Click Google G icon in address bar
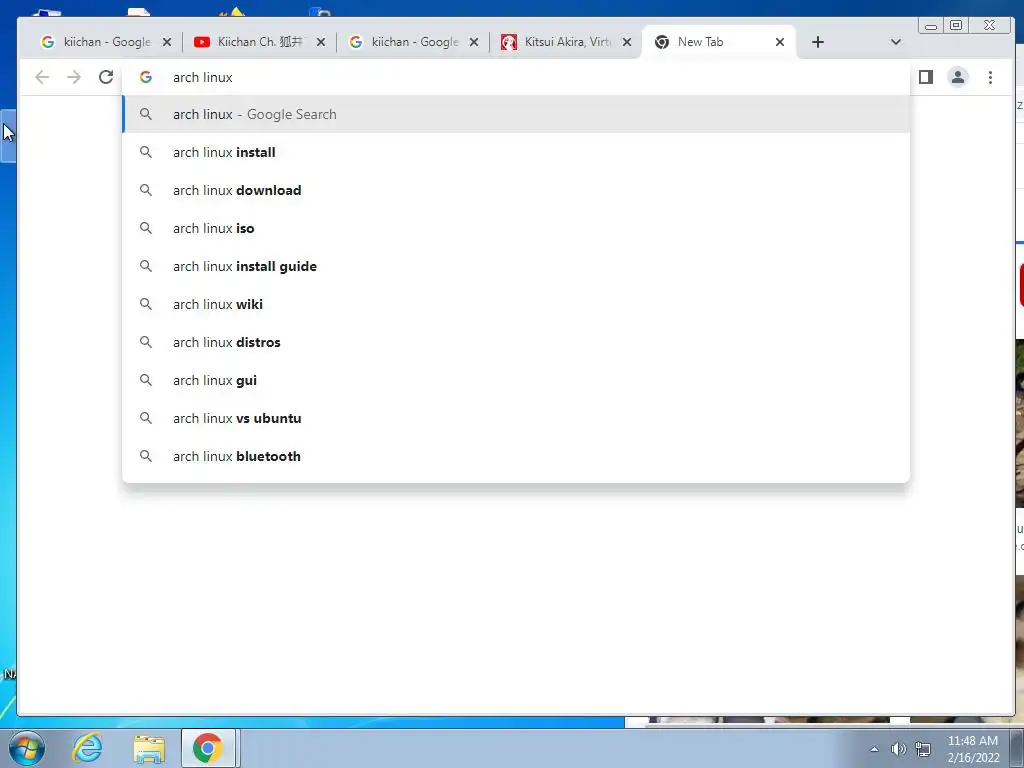Screen dimensions: 1024x768 (x=146, y=77)
